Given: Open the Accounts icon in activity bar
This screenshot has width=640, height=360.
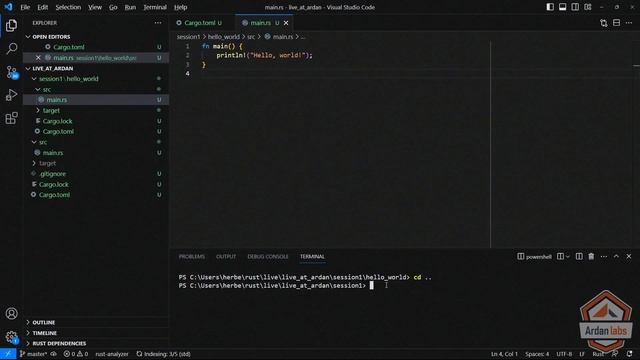Looking at the screenshot, I should click(x=11, y=313).
